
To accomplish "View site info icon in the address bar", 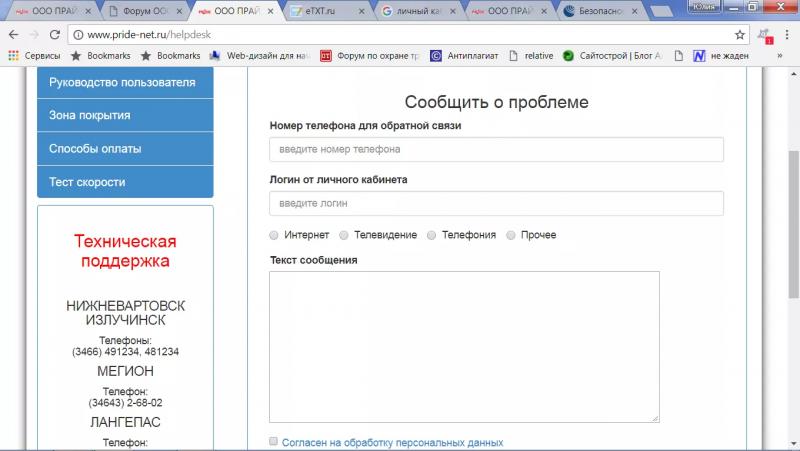I will [x=78, y=35].
